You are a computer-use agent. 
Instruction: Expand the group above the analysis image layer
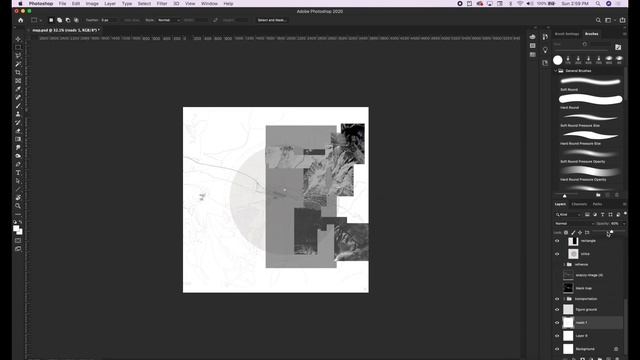564,264
